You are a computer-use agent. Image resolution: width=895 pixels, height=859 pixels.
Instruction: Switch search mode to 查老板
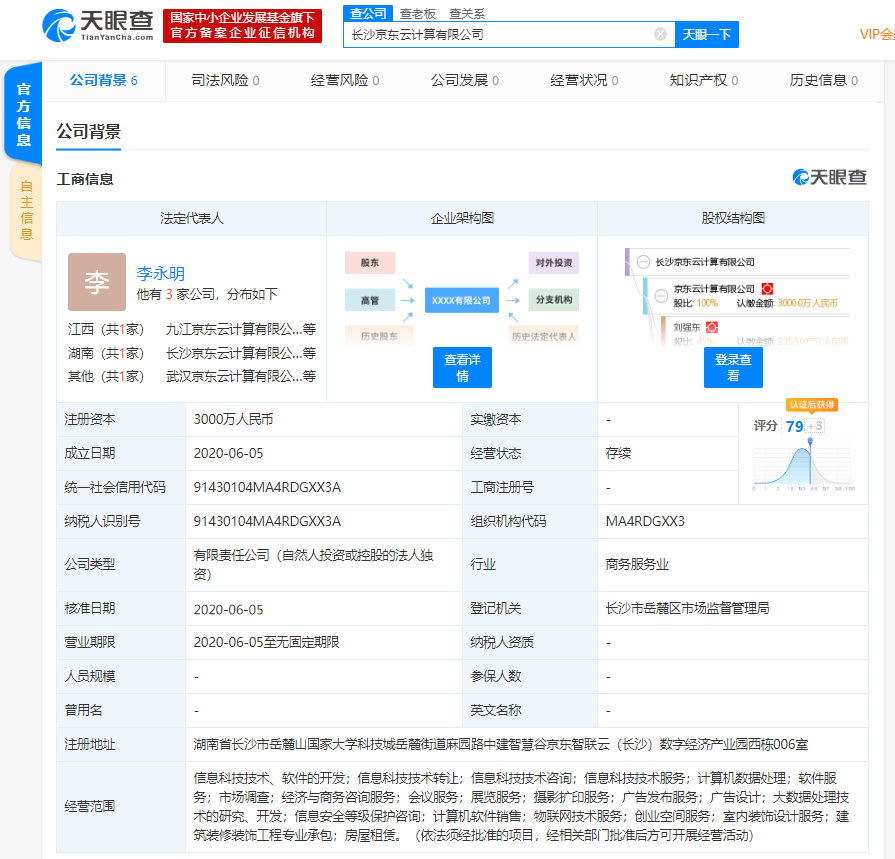[416, 13]
